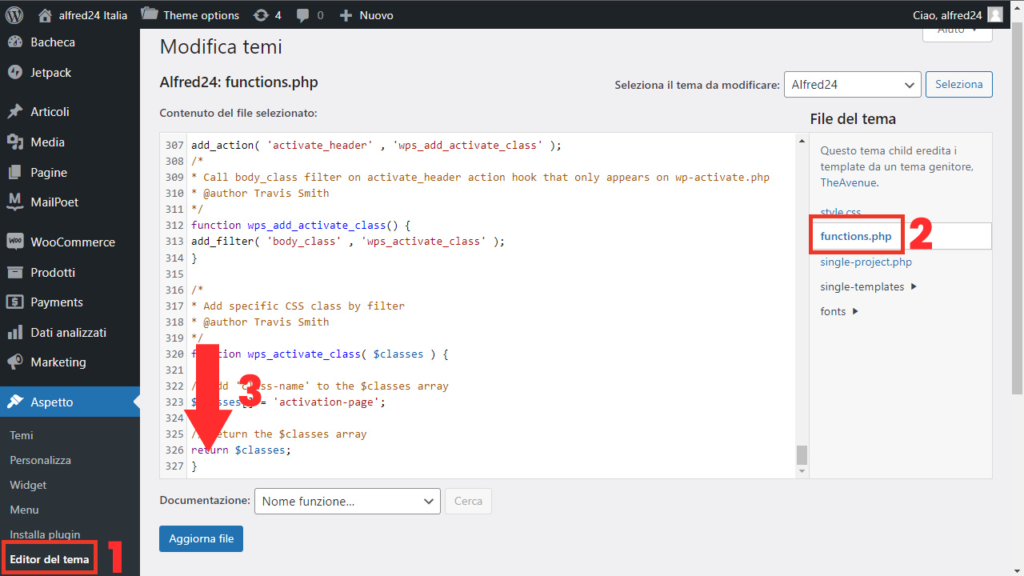Open Temi under Aspetto
1024x576 pixels.
(x=22, y=435)
